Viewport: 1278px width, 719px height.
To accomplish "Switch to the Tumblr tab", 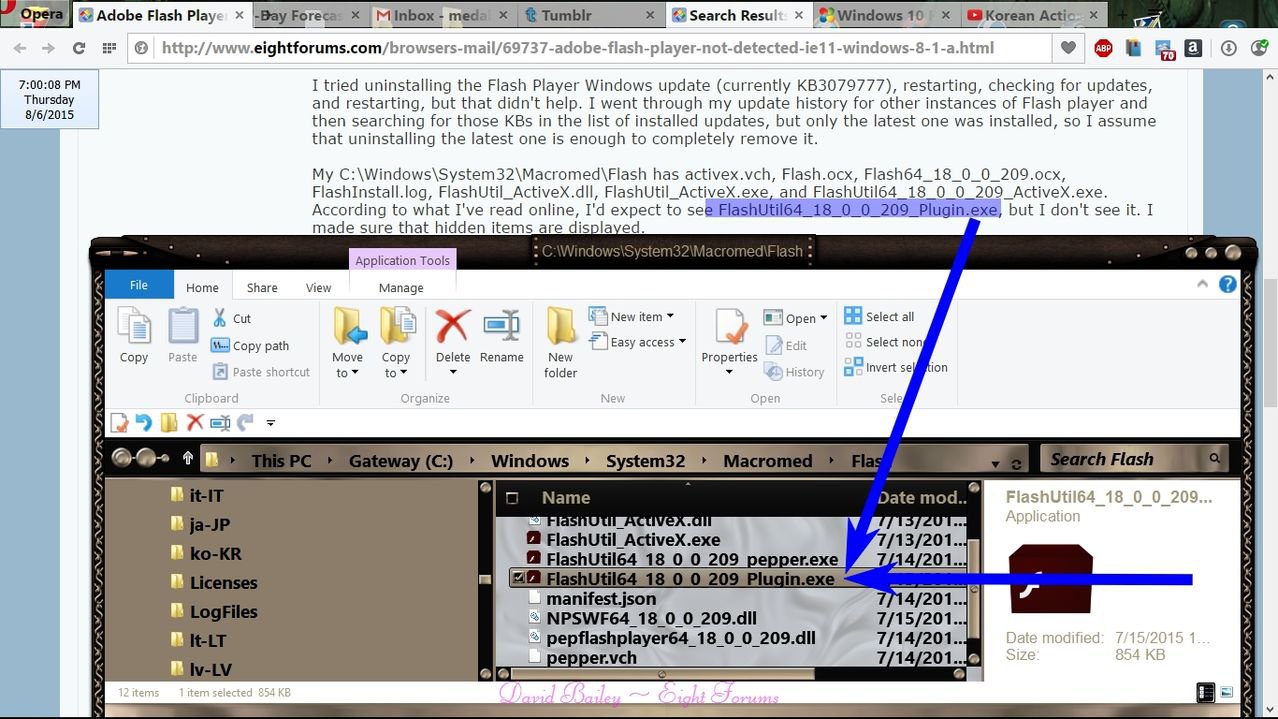I will (x=590, y=15).
